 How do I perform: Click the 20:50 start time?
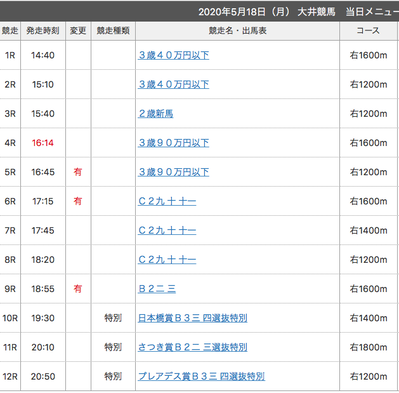click(43, 377)
